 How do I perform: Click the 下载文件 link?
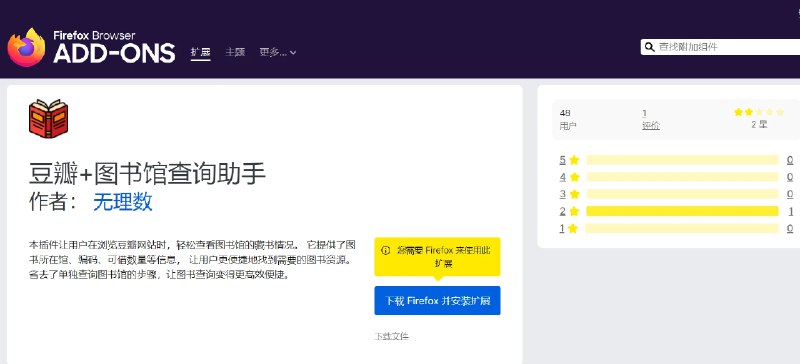click(x=391, y=336)
